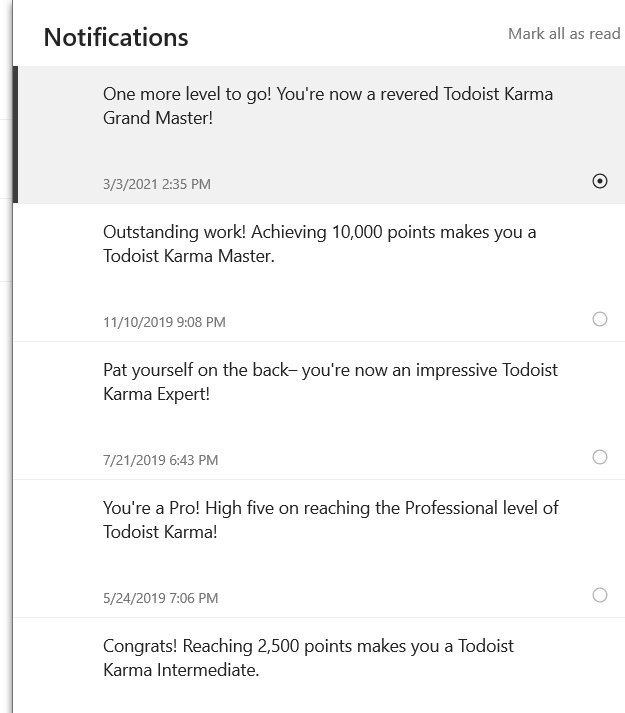Click the 5/24/2019 7:06 PM timestamp
This screenshot has width=625, height=713.
(160, 598)
